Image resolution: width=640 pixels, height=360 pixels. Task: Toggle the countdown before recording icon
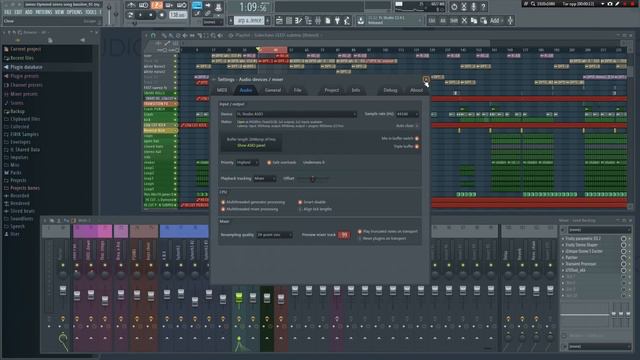coord(157,5)
